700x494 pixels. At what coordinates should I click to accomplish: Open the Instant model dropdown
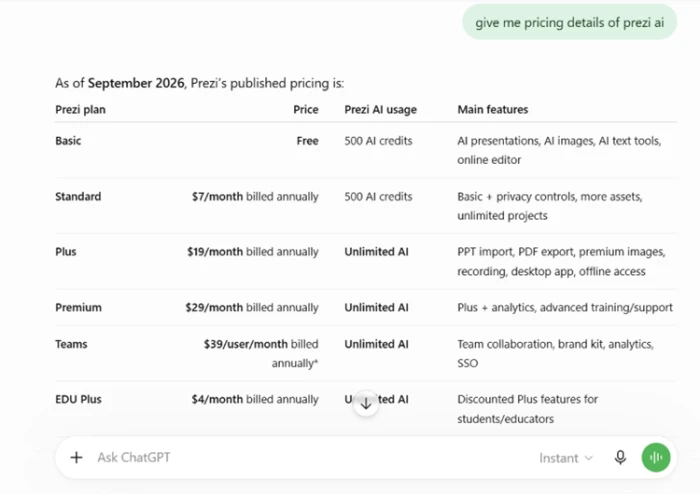pyautogui.click(x=566, y=458)
